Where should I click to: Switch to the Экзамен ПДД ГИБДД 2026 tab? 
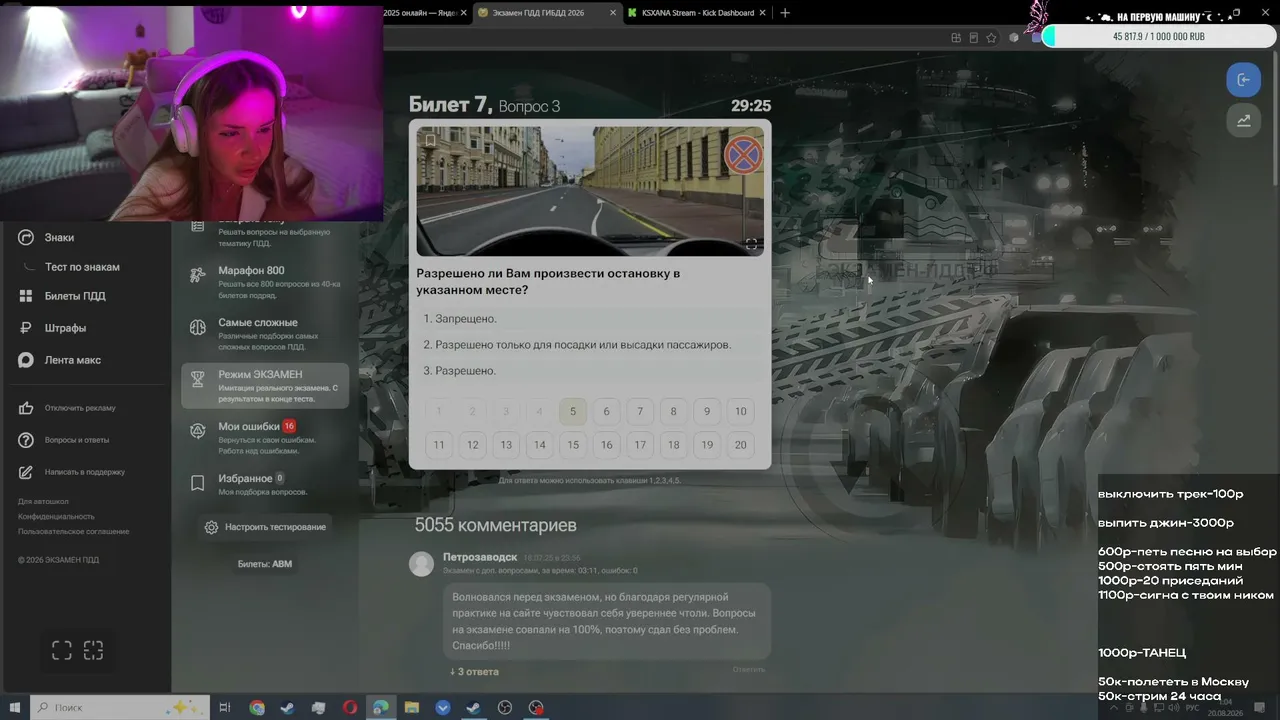(545, 13)
